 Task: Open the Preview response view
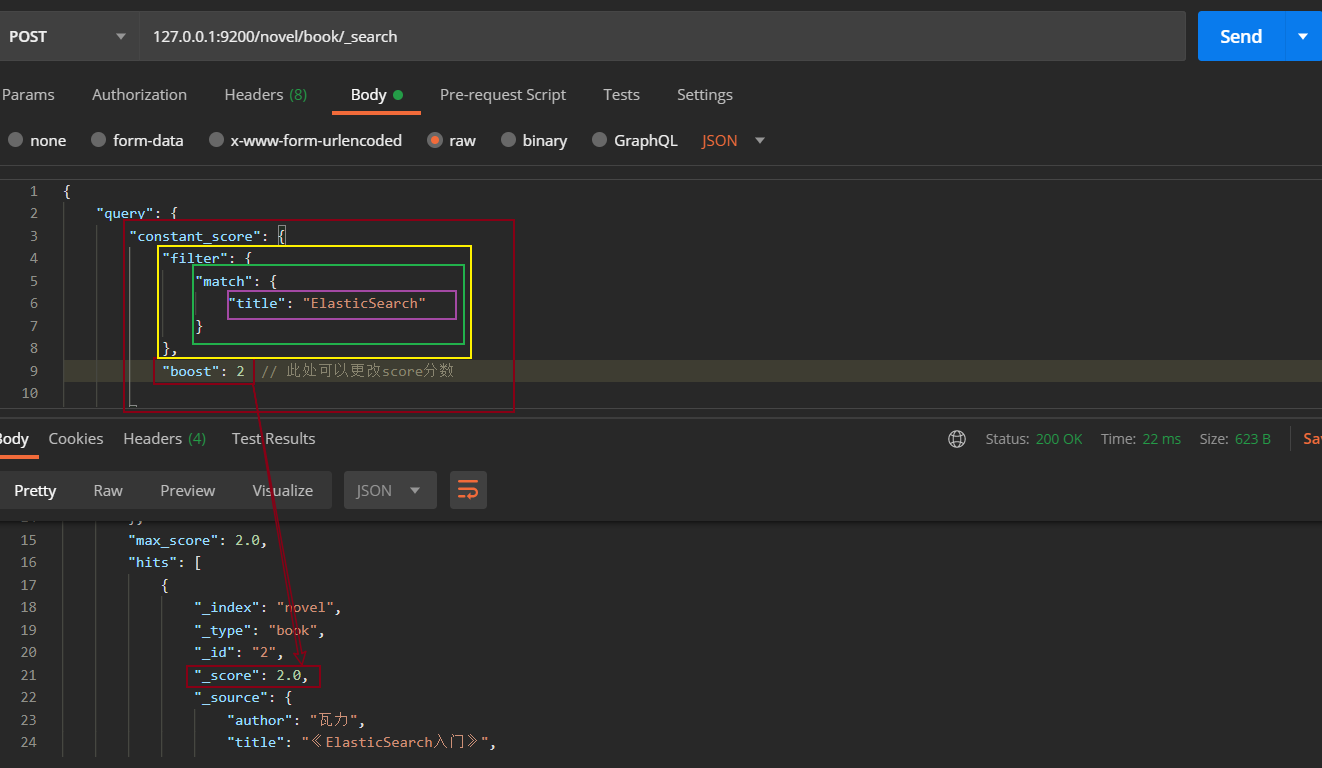point(188,490)
